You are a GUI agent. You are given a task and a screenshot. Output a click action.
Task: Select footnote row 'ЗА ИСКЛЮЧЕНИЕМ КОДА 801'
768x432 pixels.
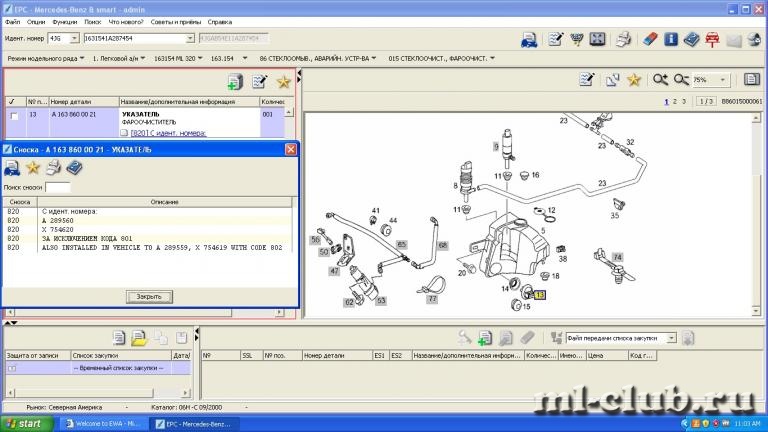(x=149, y=239)
